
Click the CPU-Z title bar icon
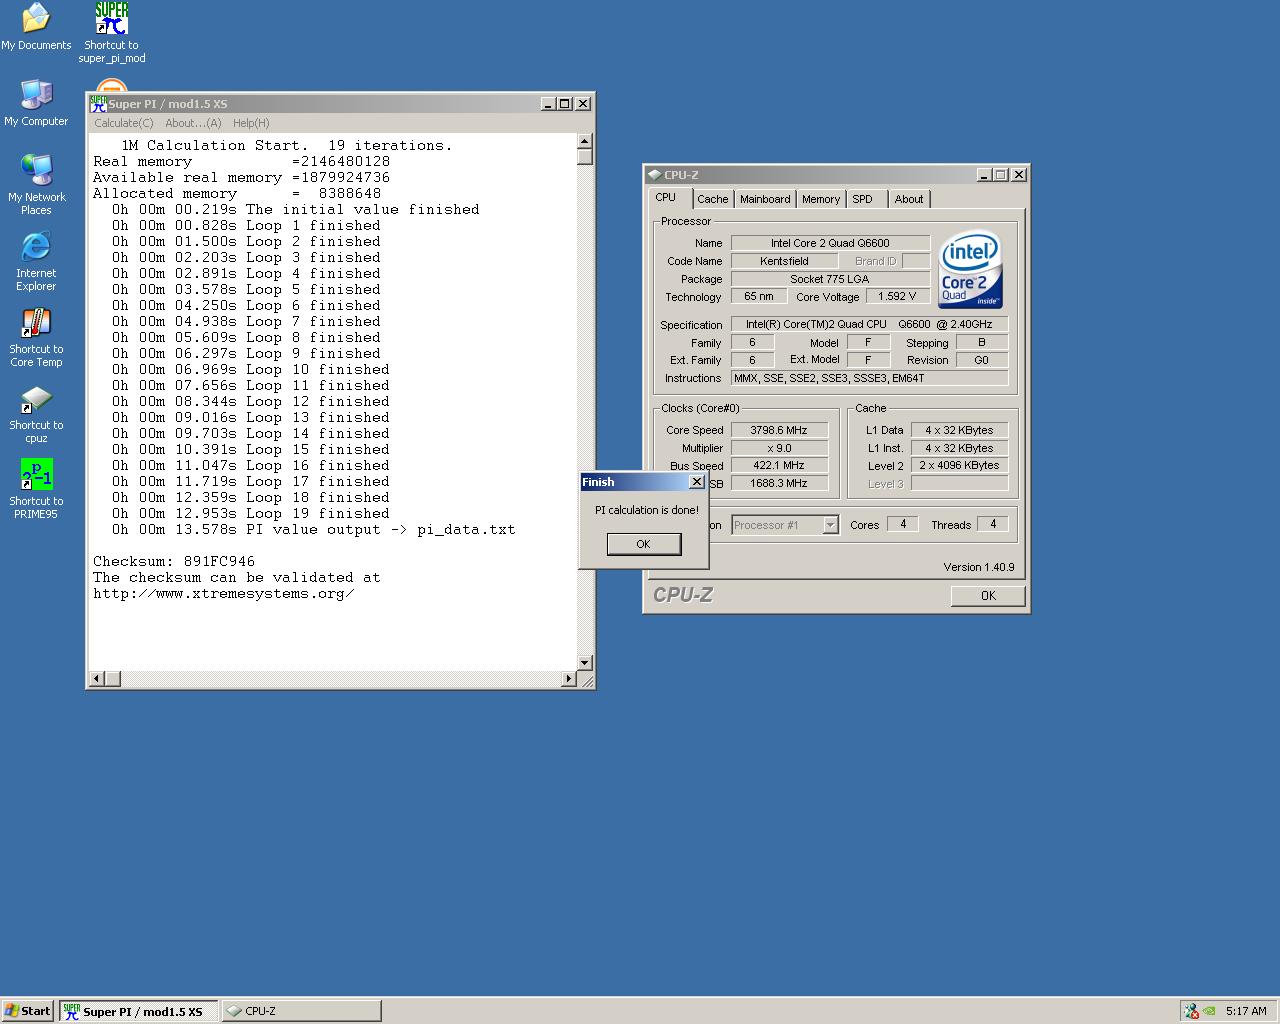coord(654,174)
